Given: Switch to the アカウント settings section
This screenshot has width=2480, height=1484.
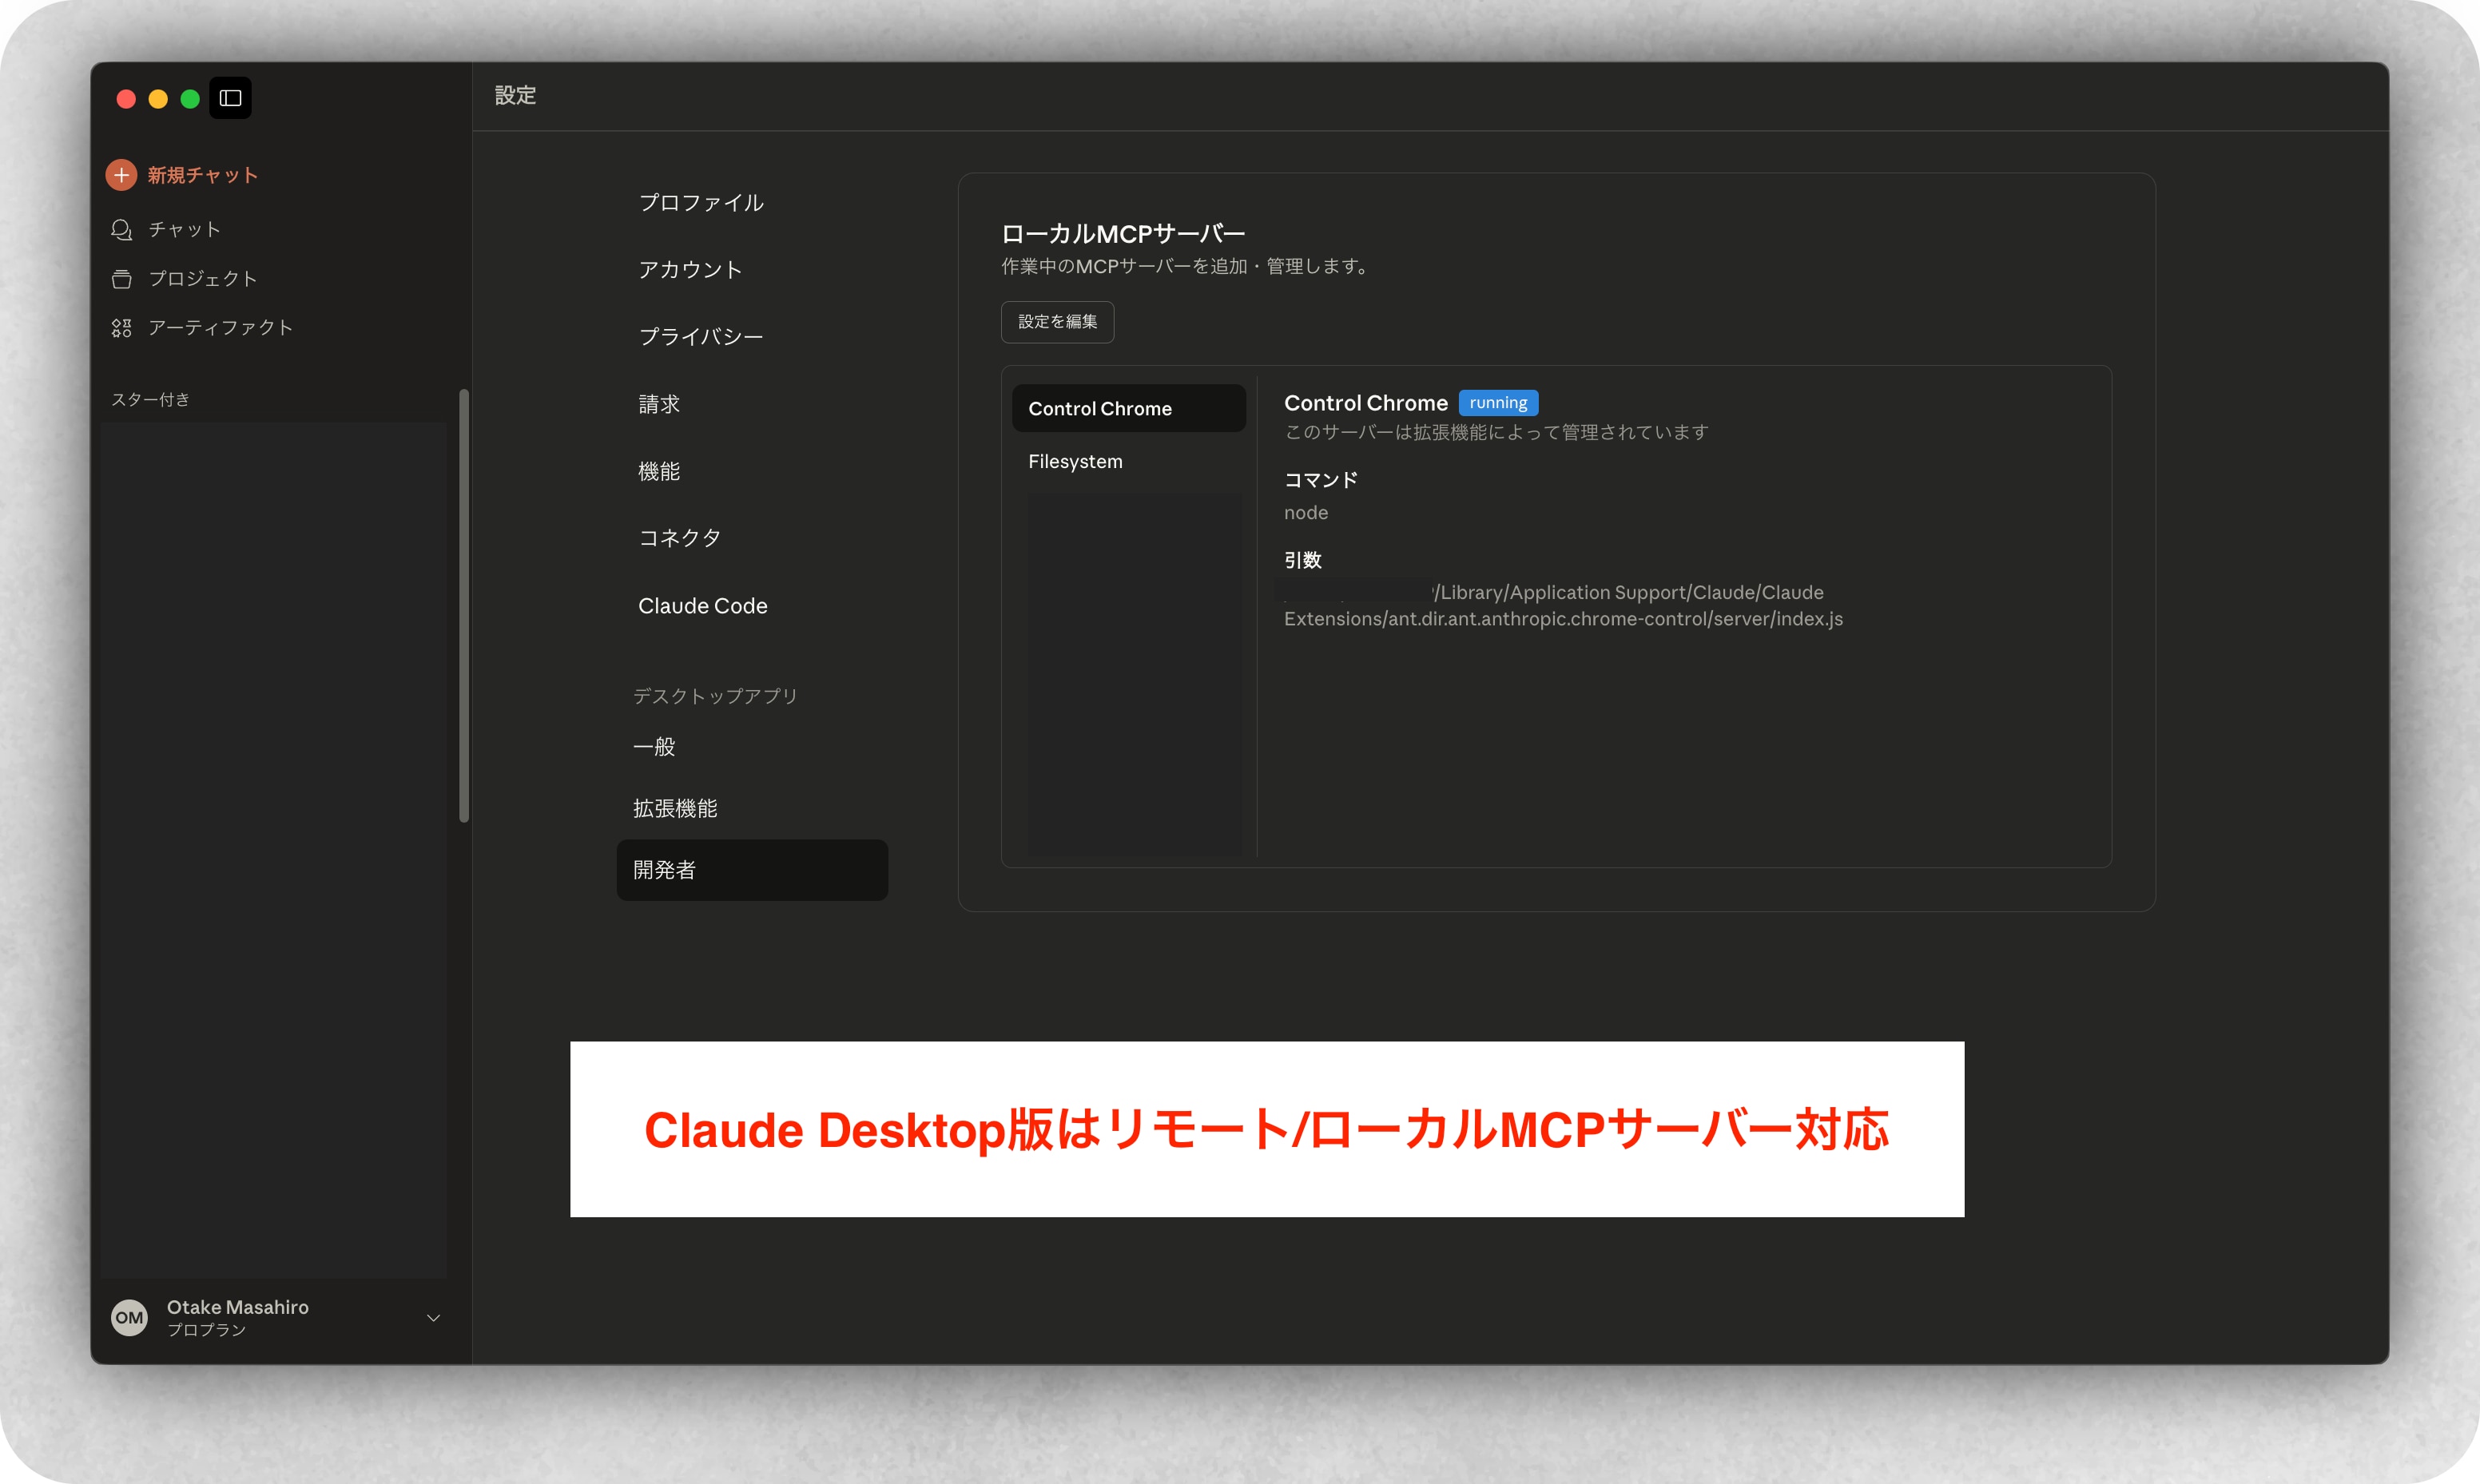Looking at the screenshot, I should (x=690, y=270).
